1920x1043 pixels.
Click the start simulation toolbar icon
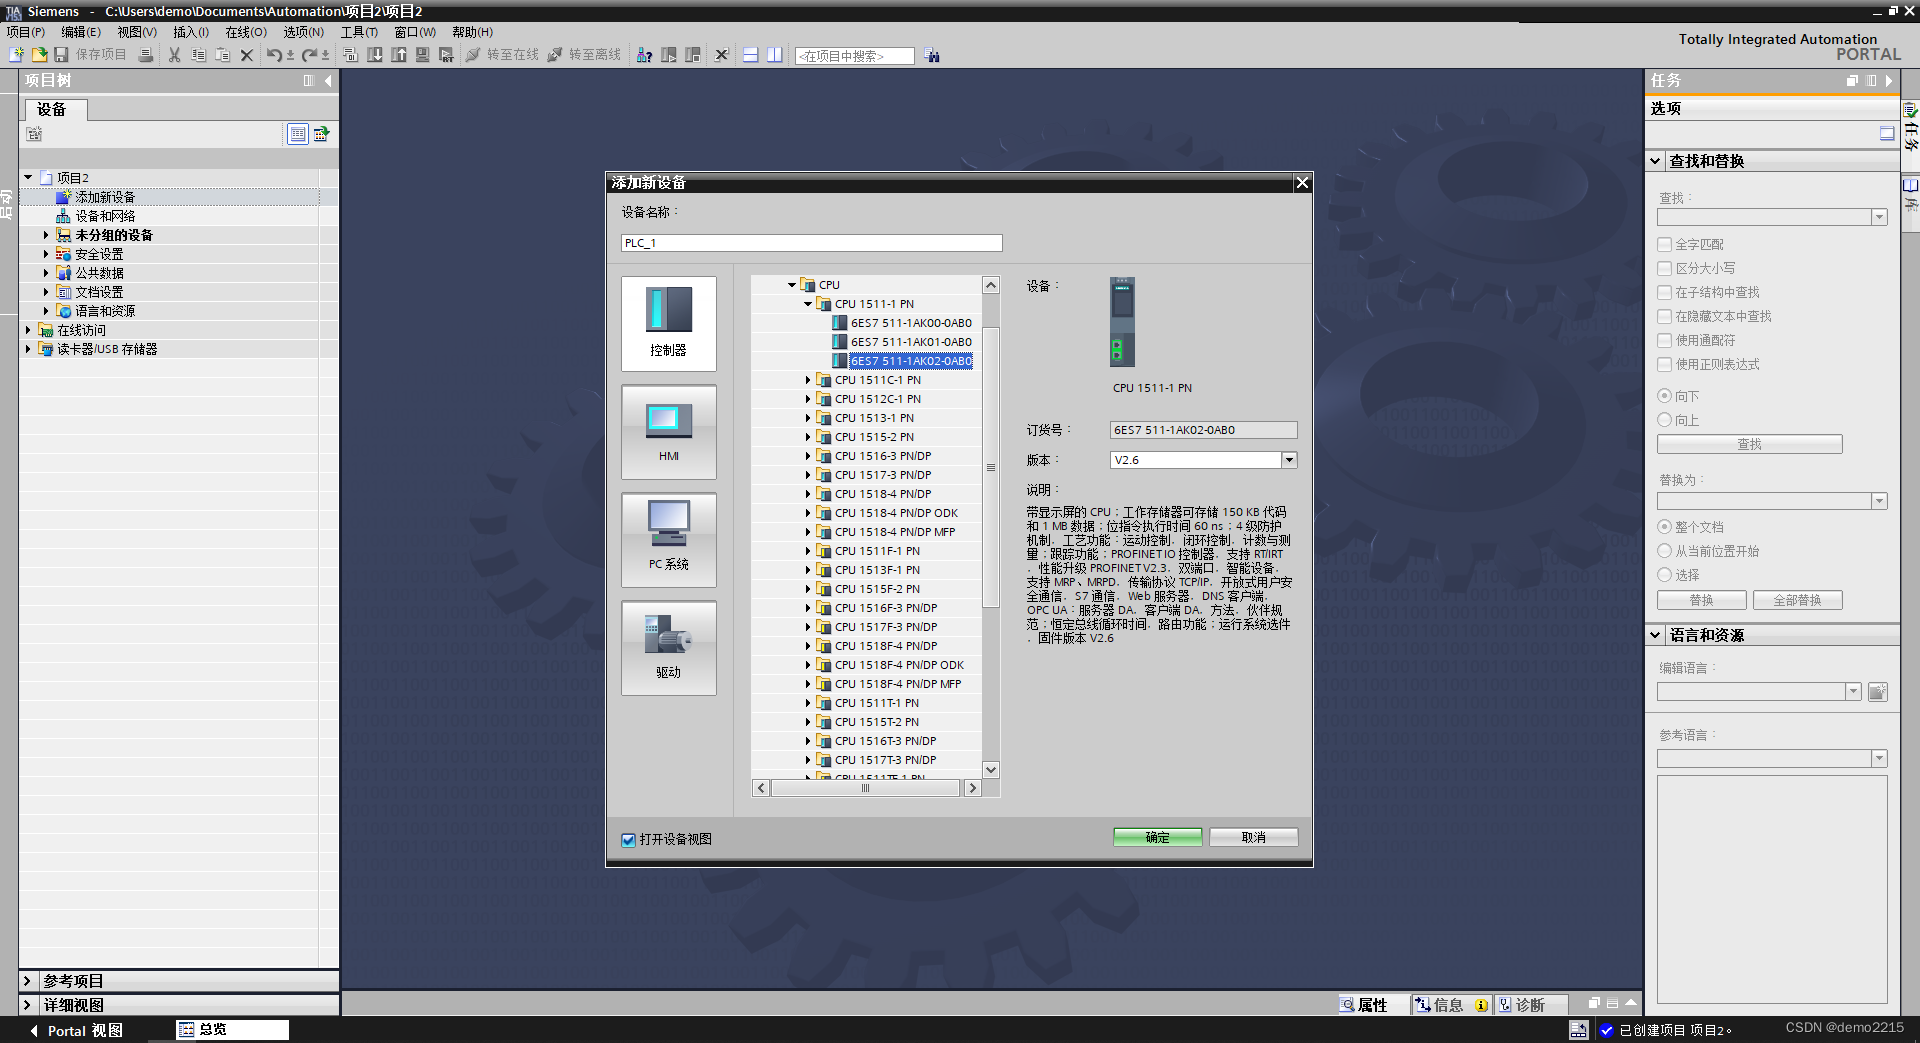[423, 55]
